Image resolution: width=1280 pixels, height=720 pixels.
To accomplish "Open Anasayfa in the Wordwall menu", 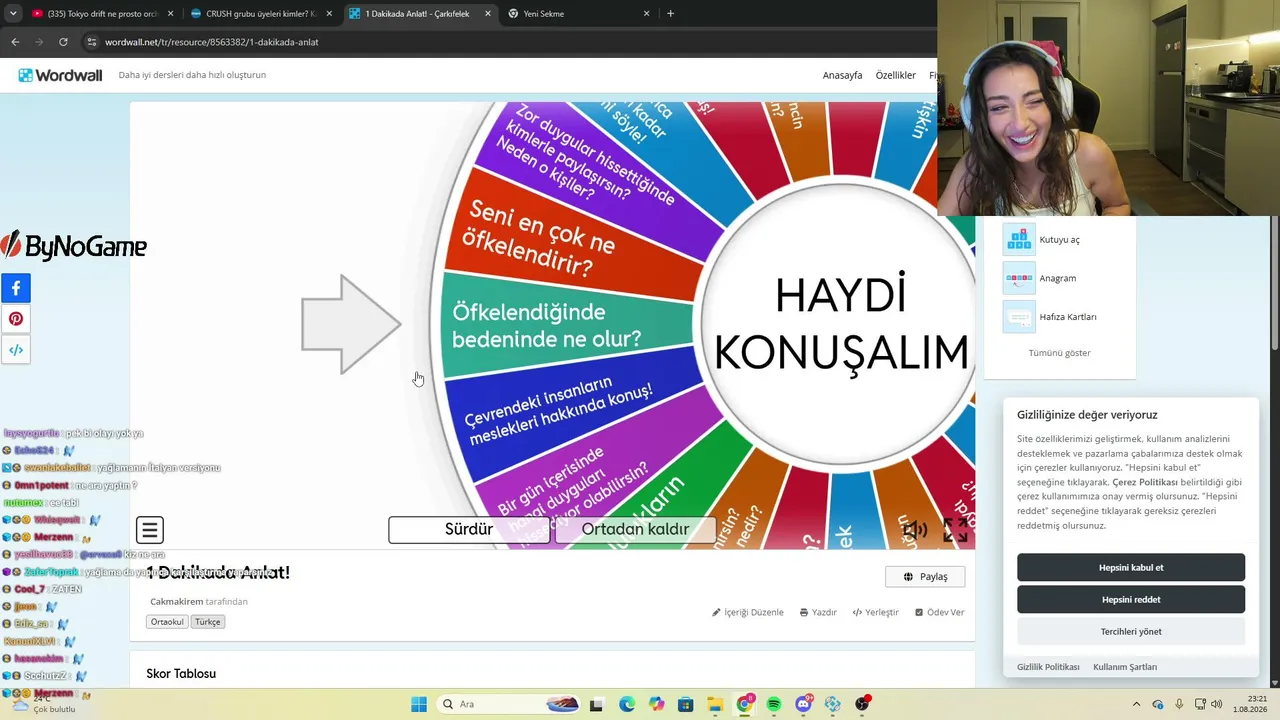I will [x=842, y=75].
